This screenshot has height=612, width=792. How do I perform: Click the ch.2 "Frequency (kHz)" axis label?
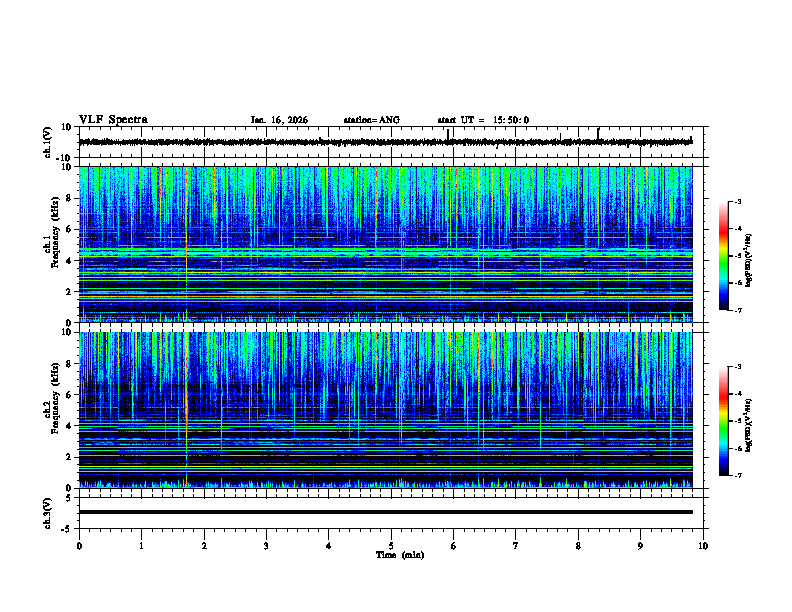55,397
